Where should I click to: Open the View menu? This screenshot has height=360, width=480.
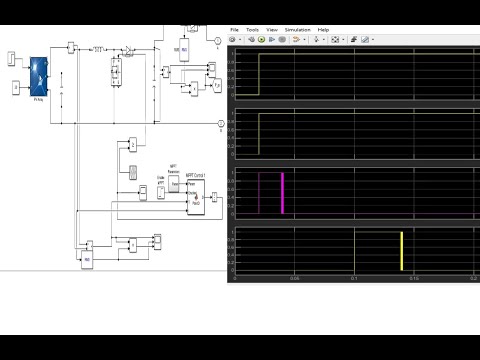[272, 30]
